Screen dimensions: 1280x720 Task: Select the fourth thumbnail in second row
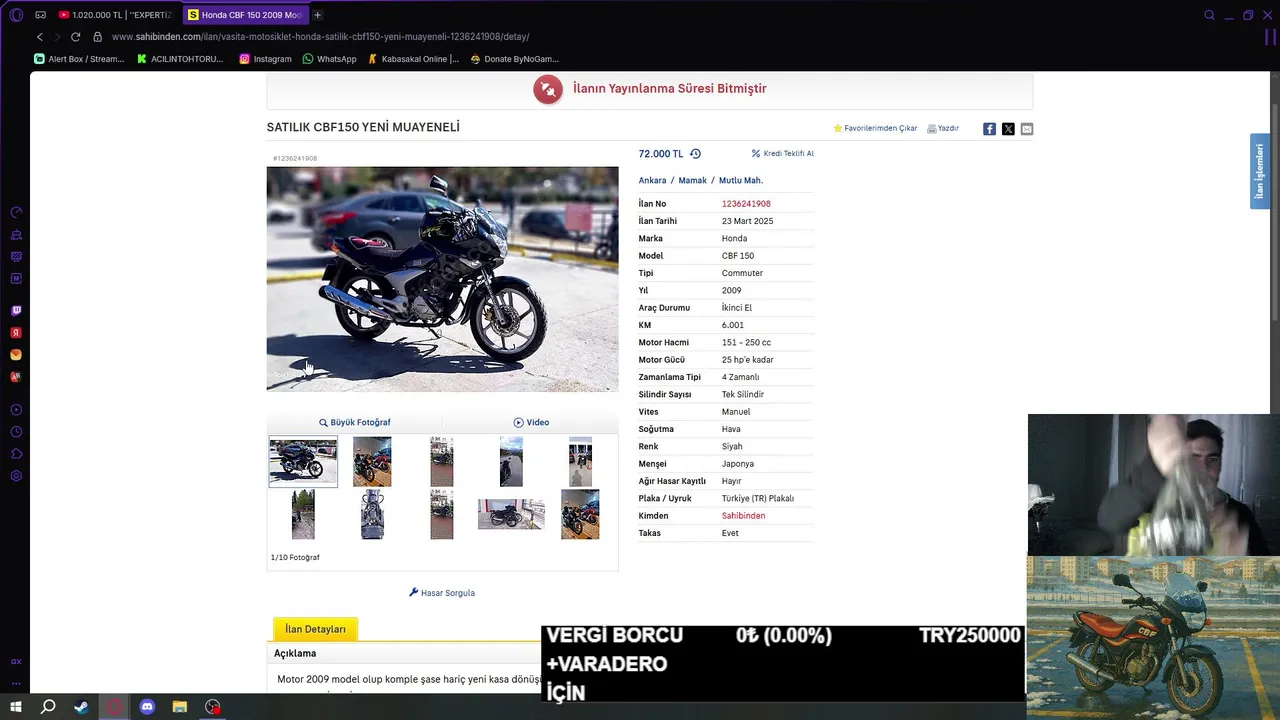[511, 514]
